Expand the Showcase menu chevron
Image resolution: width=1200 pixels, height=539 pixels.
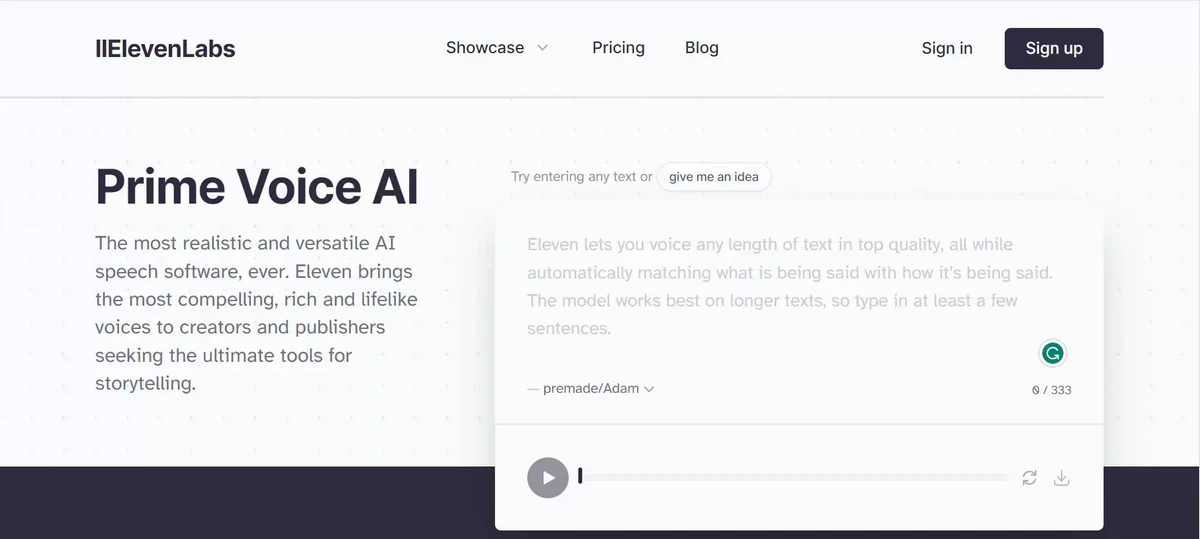click(543, 48)
